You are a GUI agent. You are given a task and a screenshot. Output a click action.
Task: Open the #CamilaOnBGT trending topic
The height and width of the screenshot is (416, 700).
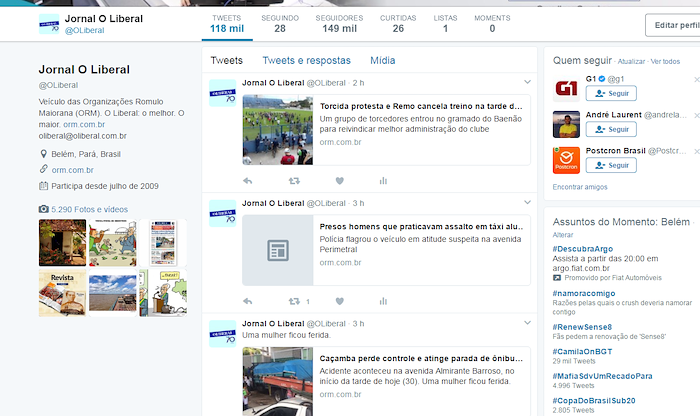582,351
